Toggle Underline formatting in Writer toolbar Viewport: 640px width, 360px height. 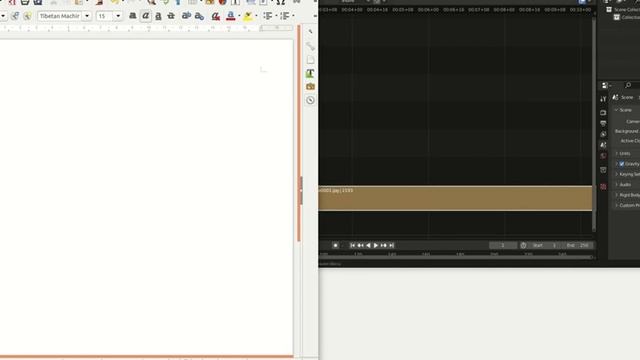pyautogui.click(x=158, y=16)
